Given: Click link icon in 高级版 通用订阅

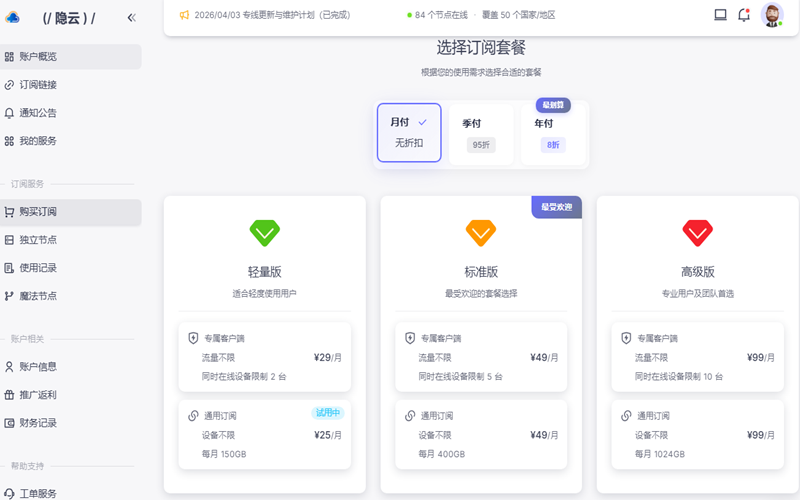Looking at the screenshot, I should point(626,416).
